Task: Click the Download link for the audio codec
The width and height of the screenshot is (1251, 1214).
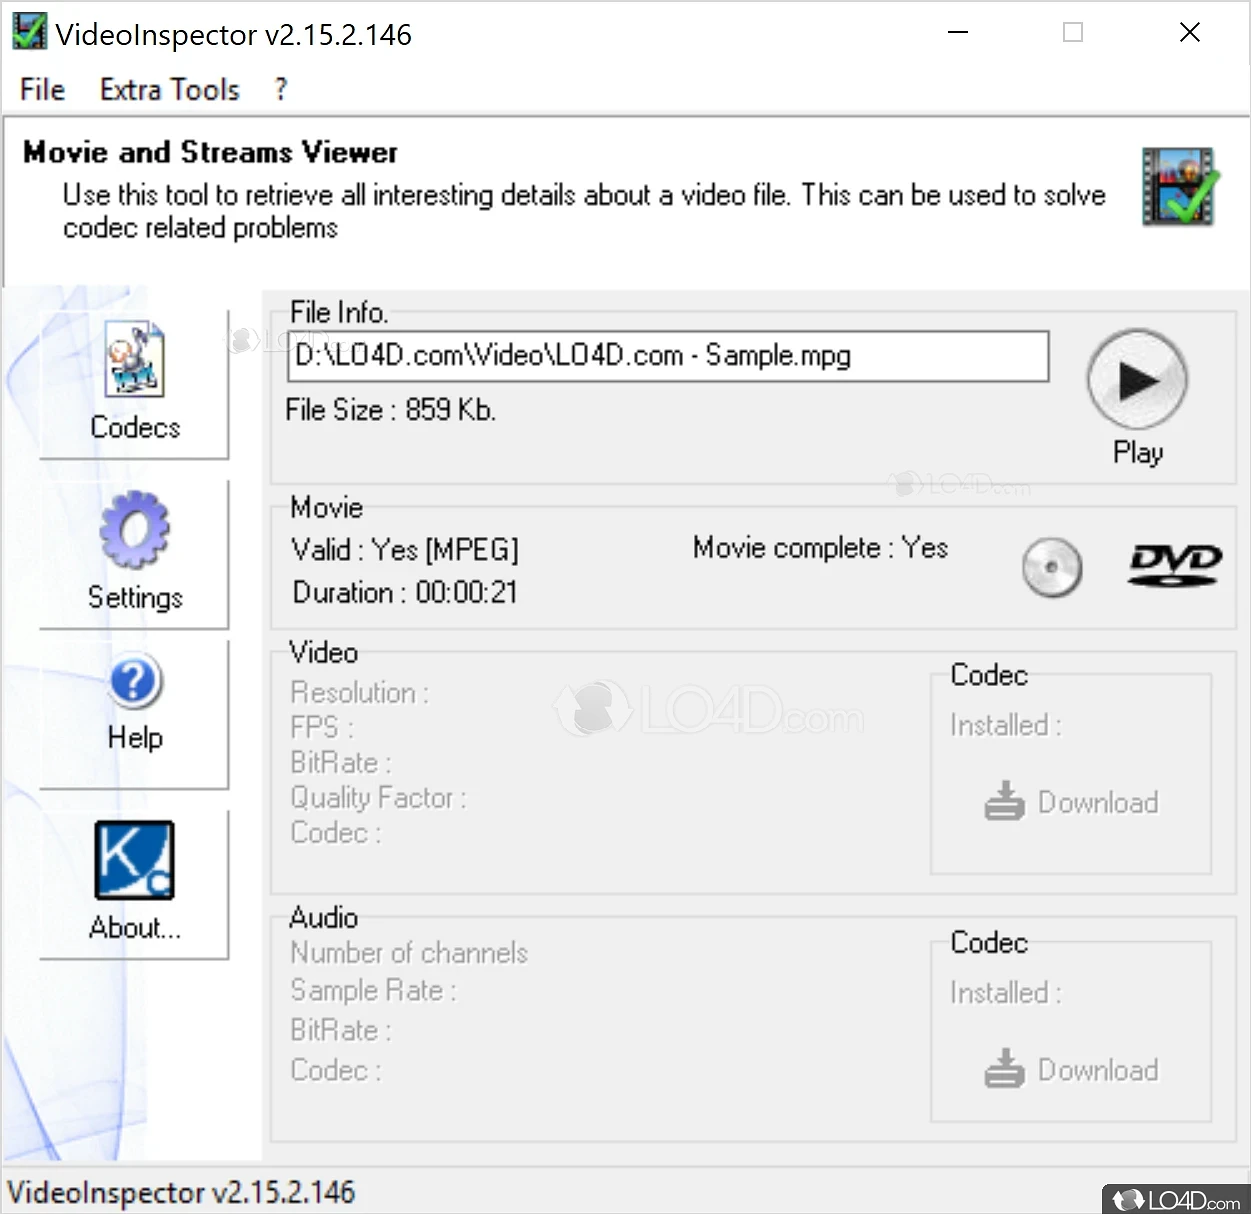Action: (1099, 1068)
